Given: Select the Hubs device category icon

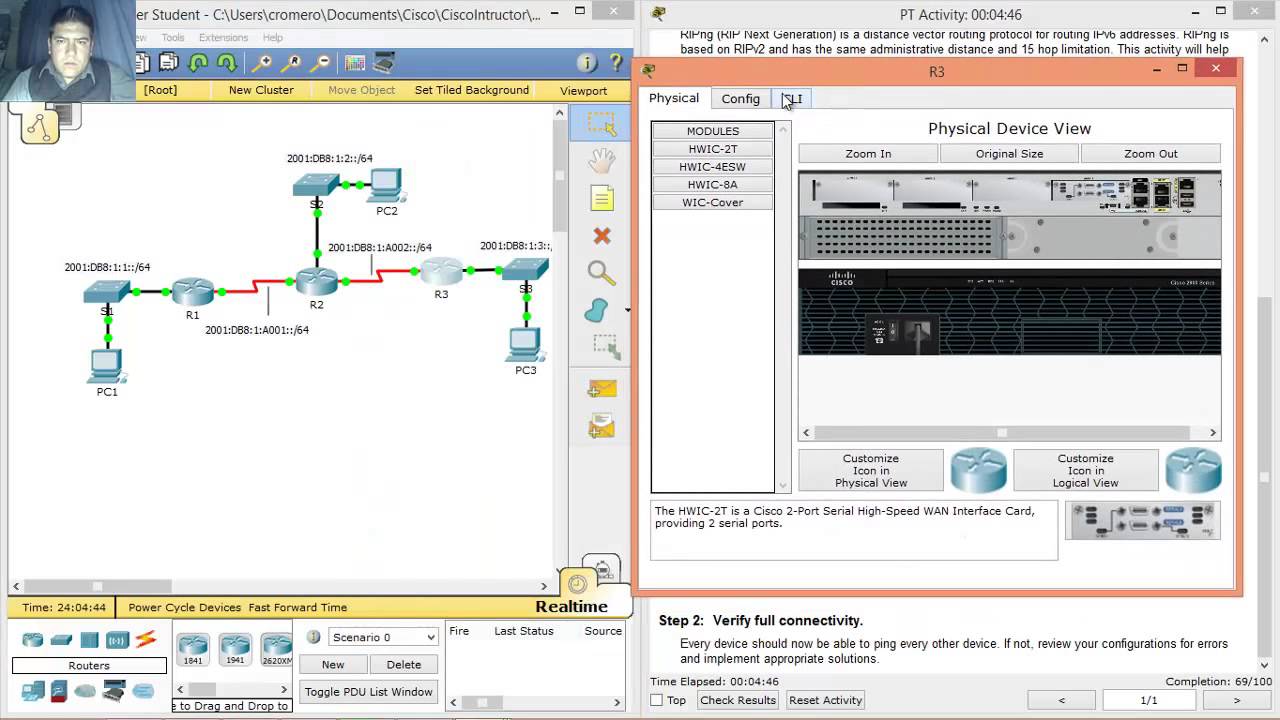Looking at the screenshot, I should pyautogui.click(x=89, y=640).
